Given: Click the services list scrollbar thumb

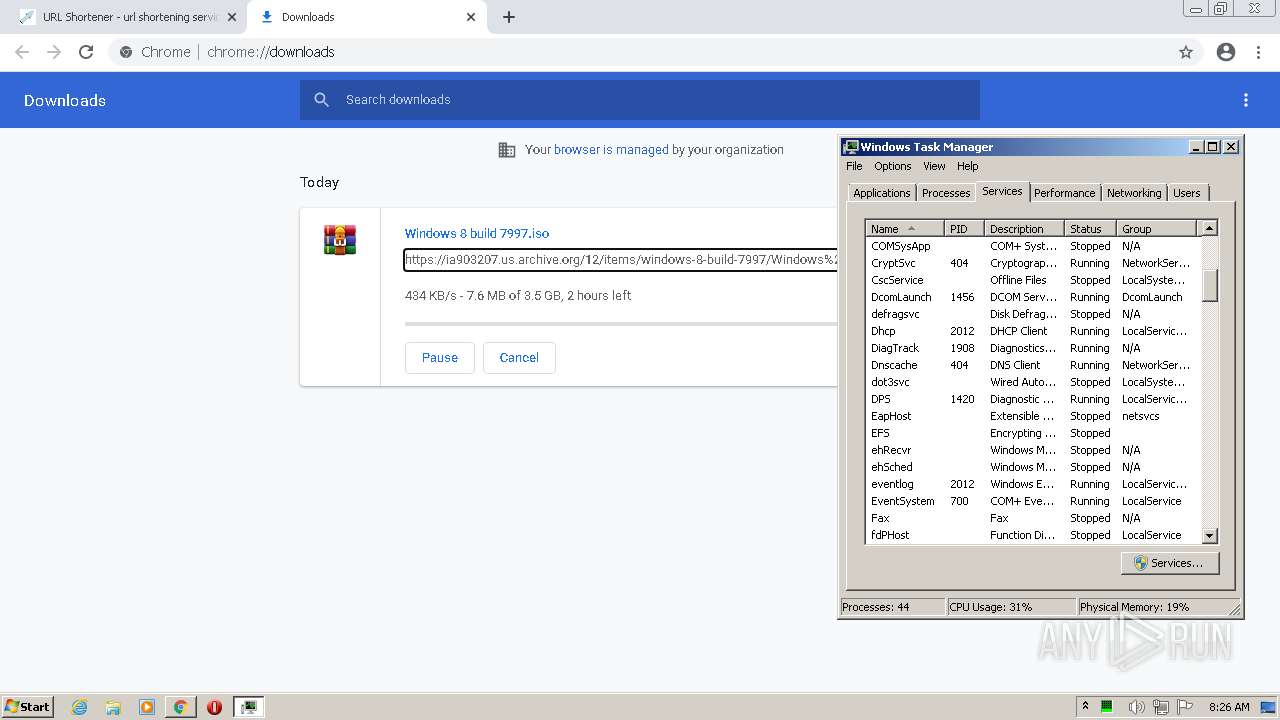Looking at the screenshot, I should pyautogui.click(x=1209, y=285).
